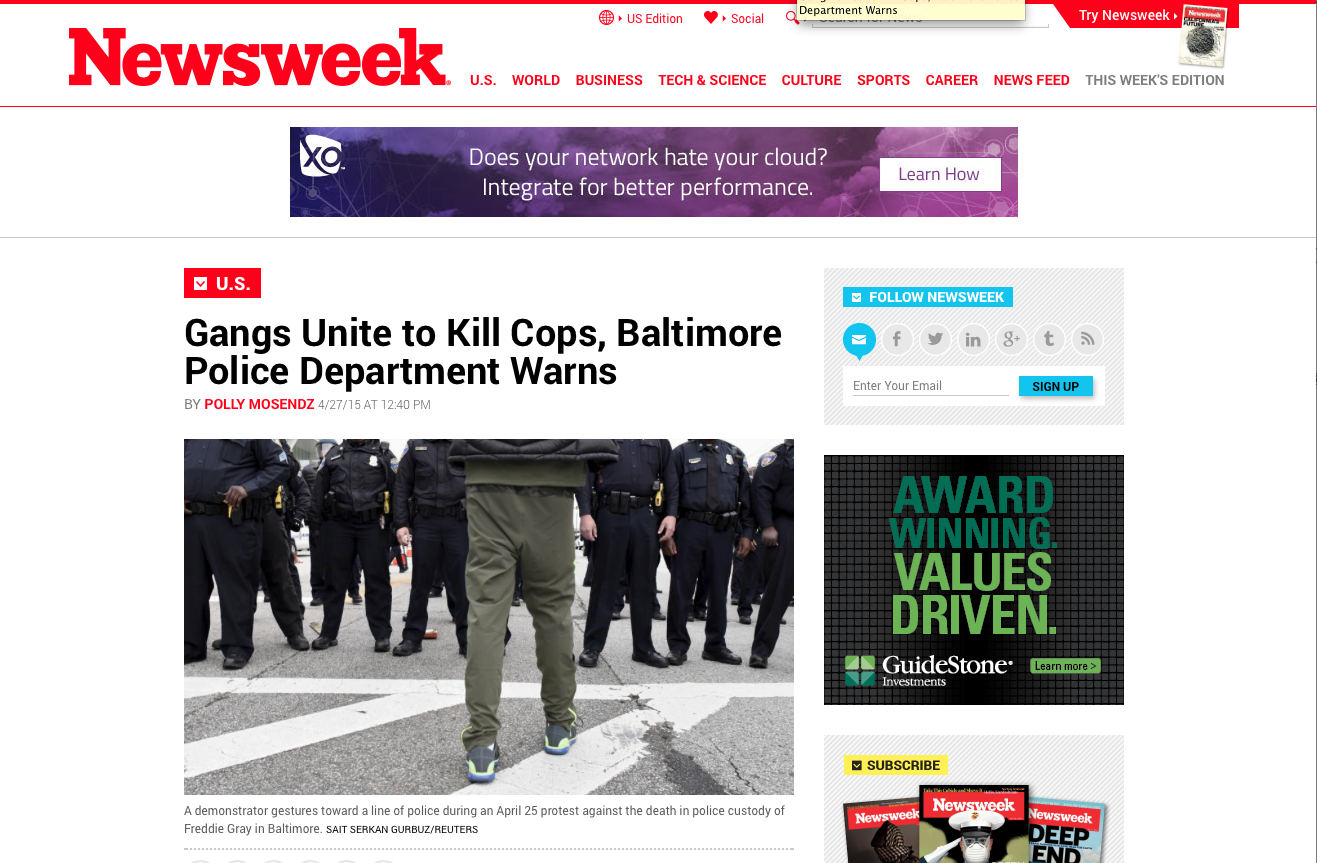Open the Tumblr follow icon

pos(1049,340)
